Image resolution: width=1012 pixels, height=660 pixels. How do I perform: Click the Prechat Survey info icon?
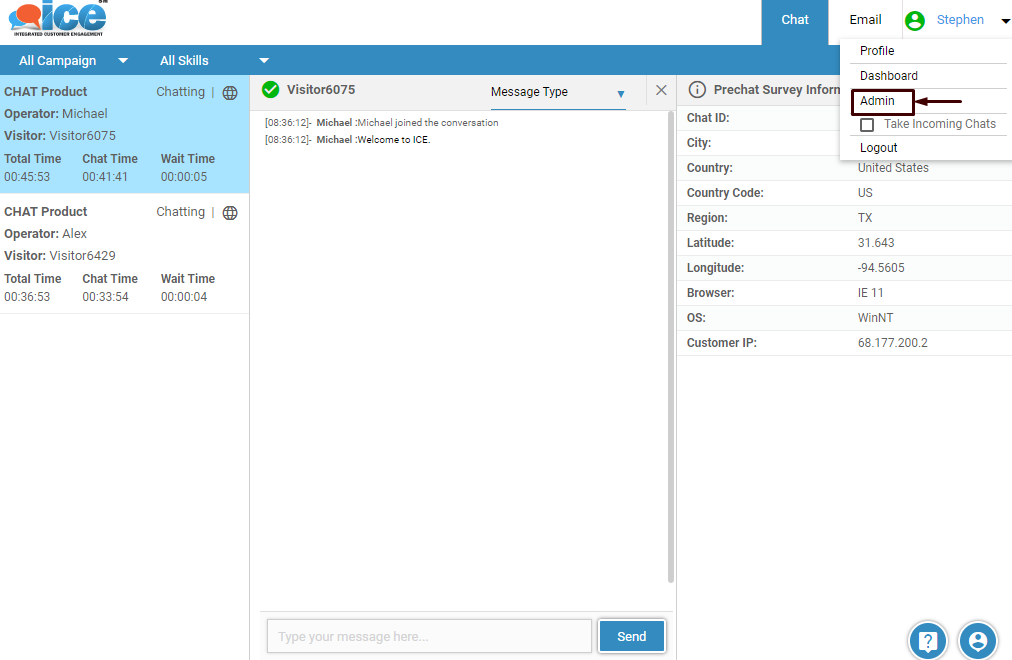point(697,90)
